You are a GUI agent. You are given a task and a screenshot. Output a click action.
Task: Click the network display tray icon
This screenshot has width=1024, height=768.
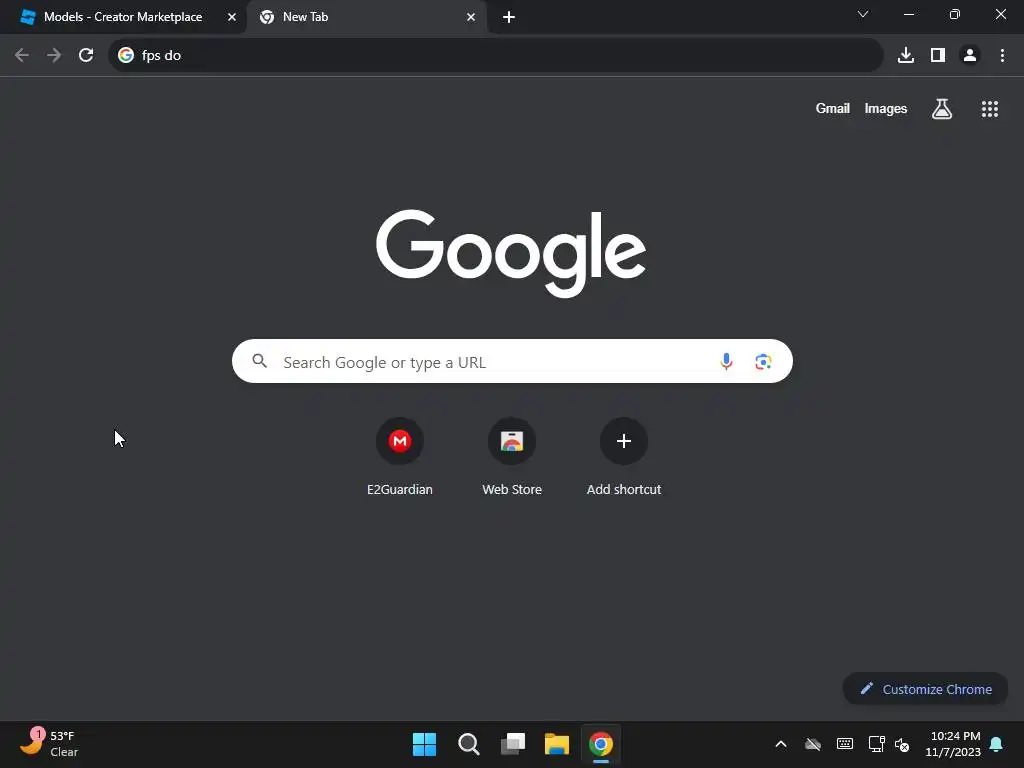(x=876, y=744)
